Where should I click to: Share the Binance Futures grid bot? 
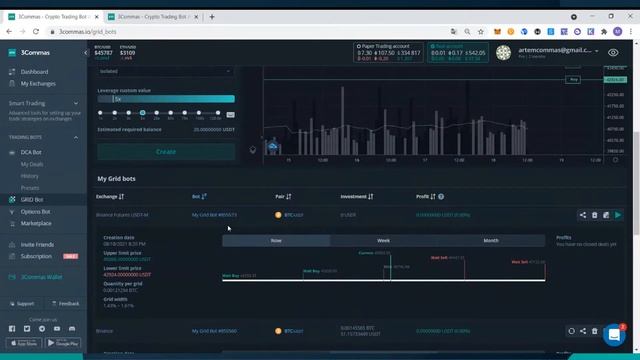point(583,215)
